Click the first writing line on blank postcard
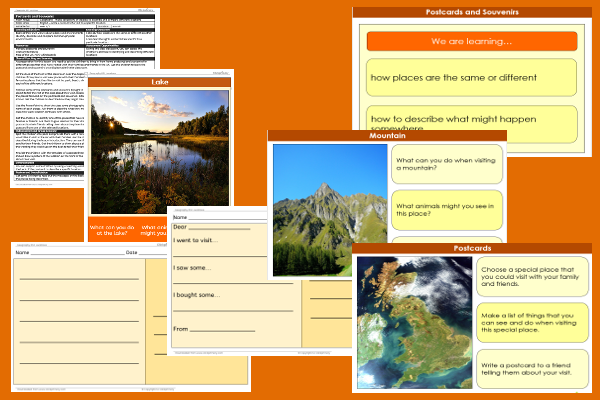The height and width of the screenshot is (400, 600). coord(79,279)
